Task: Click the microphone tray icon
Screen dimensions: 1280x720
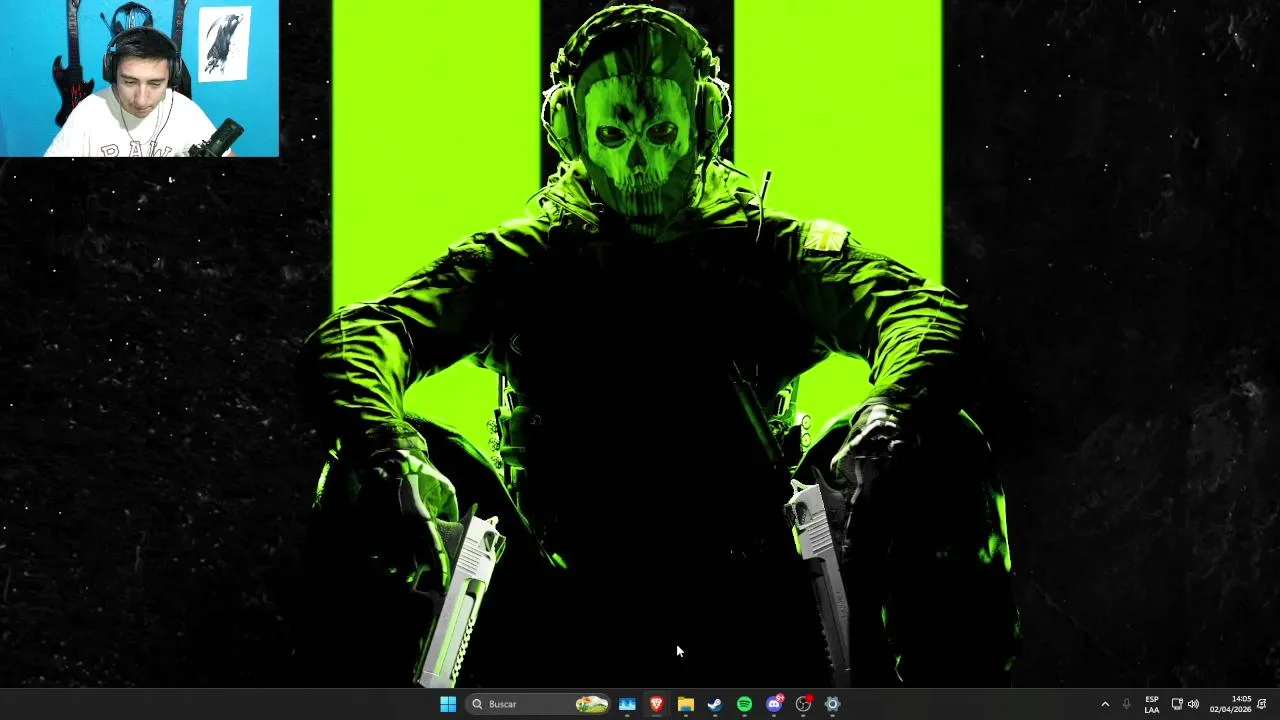Action: coord(1126,704)
